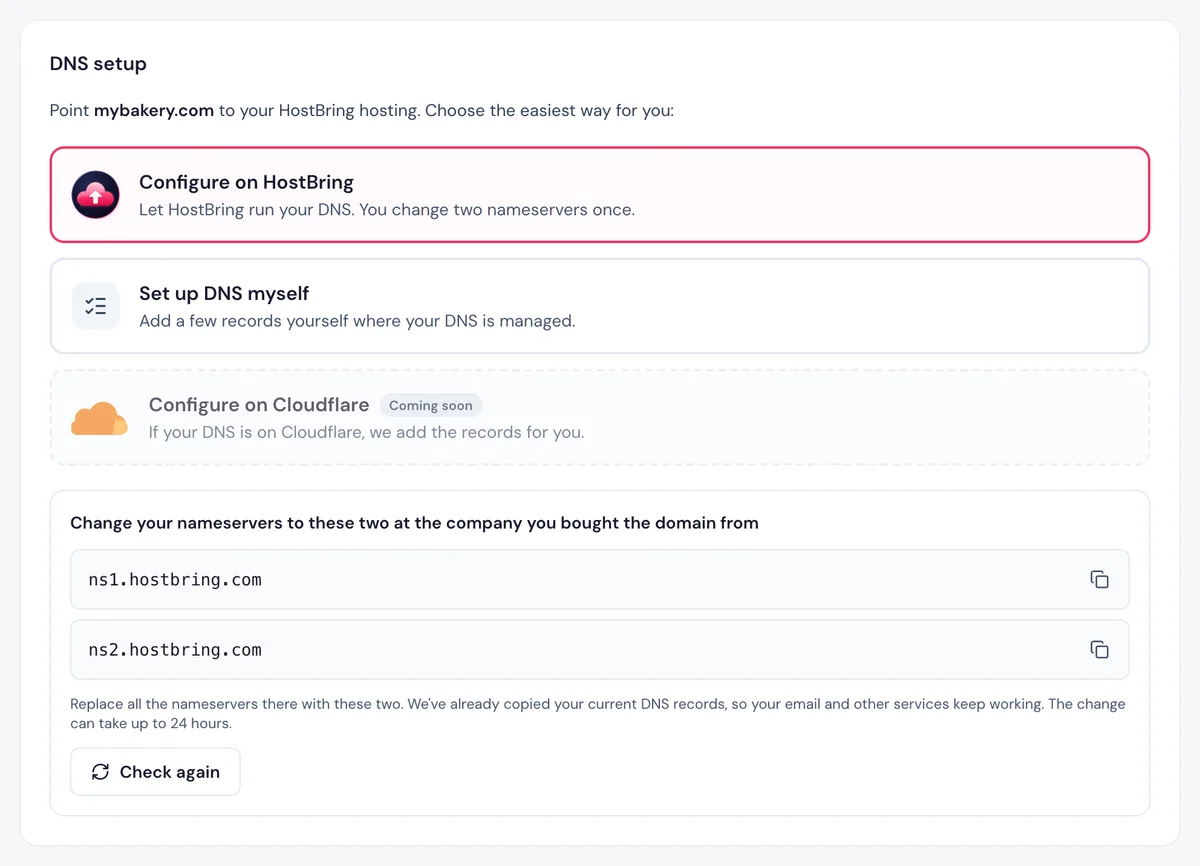Image resolution: width=1200 pixels, height=866 pixels.
Task: Click the Coming soon badge
Action: pos(431,405)
